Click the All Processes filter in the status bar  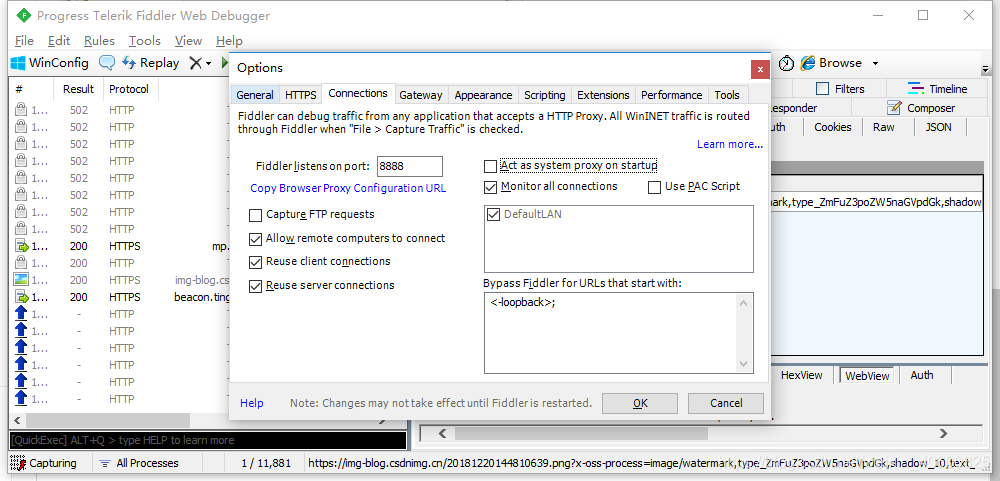[x=139, y=463]
